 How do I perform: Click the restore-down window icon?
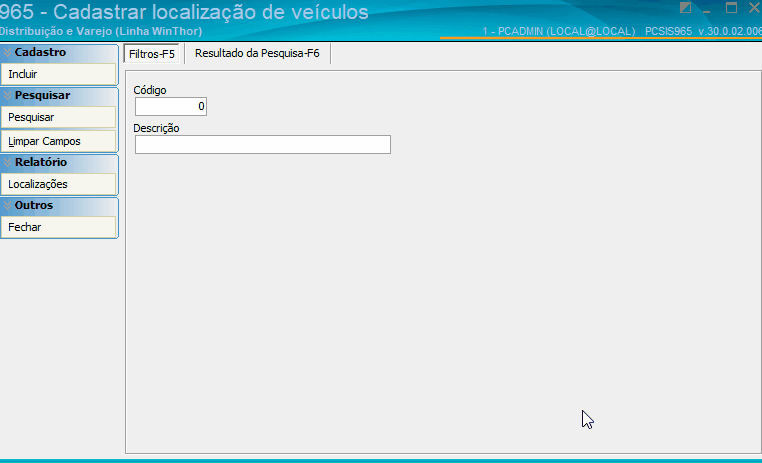click(x=685, y=7)
